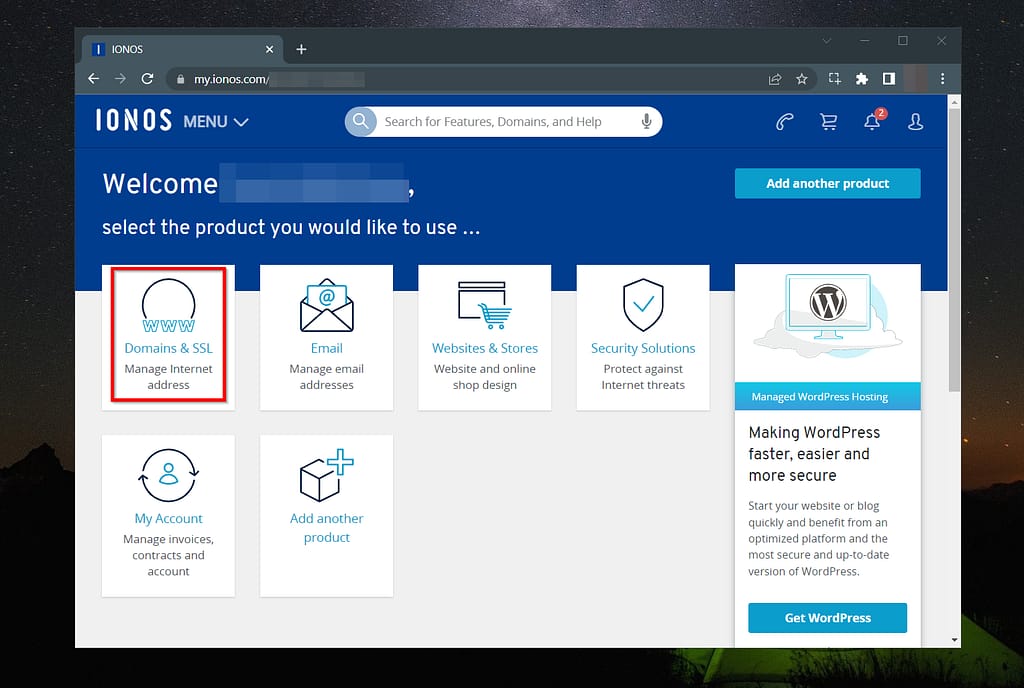
Task: Open the user profile icon
Action: click(916, 121)
